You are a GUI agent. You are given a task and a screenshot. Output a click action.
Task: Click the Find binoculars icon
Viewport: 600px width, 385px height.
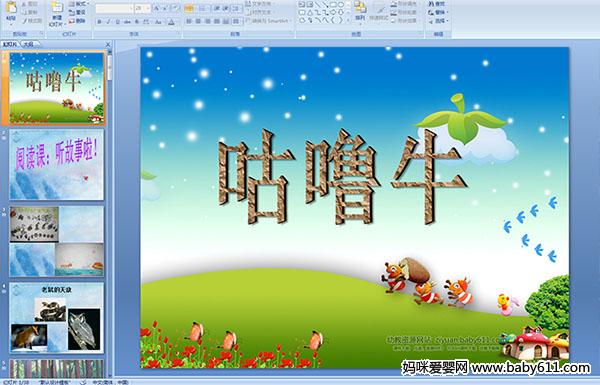tap(431, 4)
